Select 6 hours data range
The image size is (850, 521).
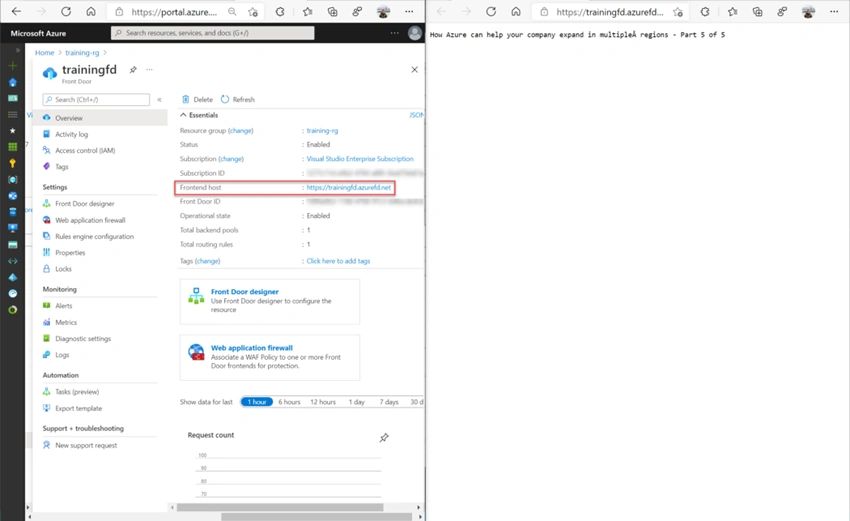(289, 402)
